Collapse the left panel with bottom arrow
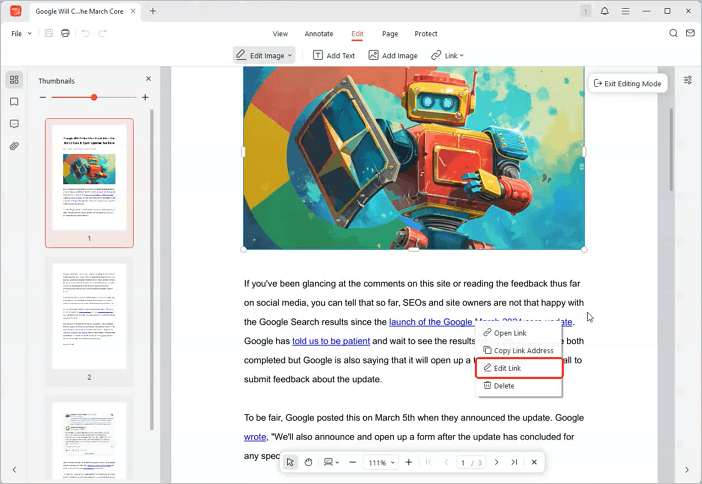Image resolution: width=702 pixels, height=484 pixels. (x=14, y=470)
